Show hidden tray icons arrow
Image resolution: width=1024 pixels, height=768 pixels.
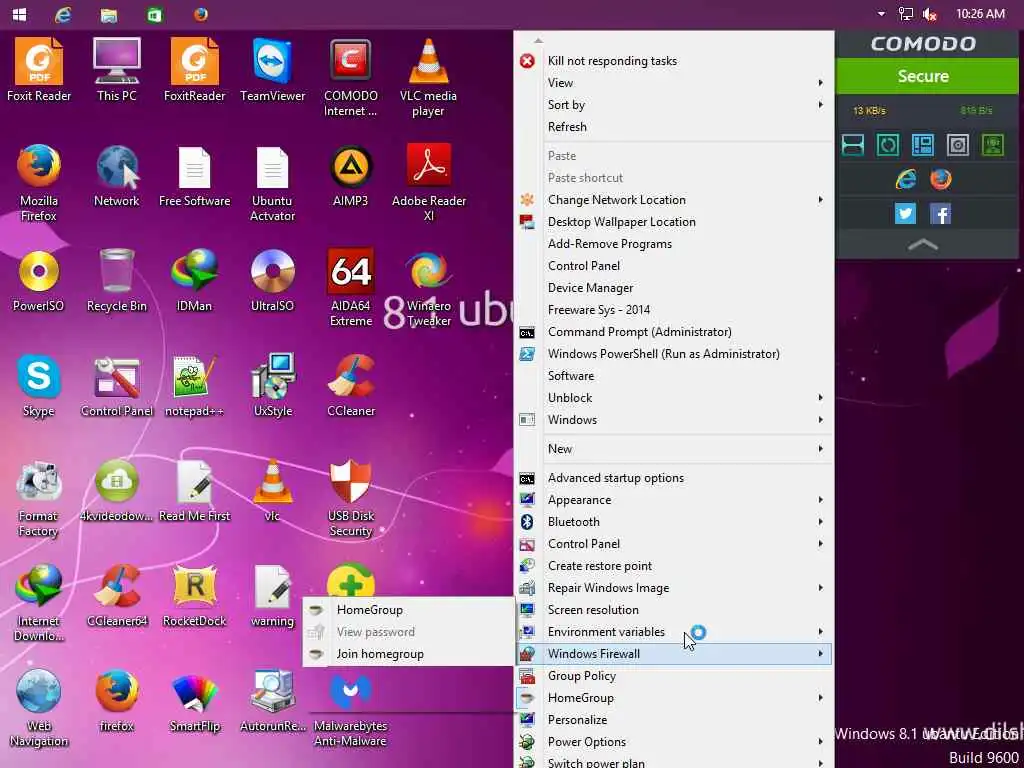[881, 14]
